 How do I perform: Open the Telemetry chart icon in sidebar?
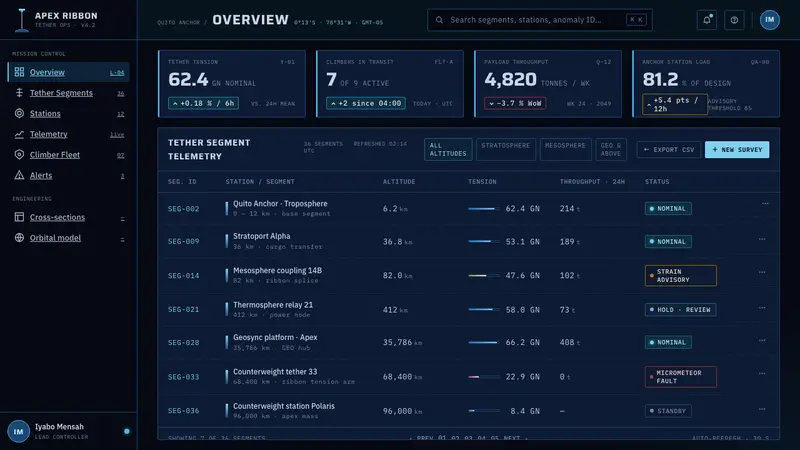point(19,134)
